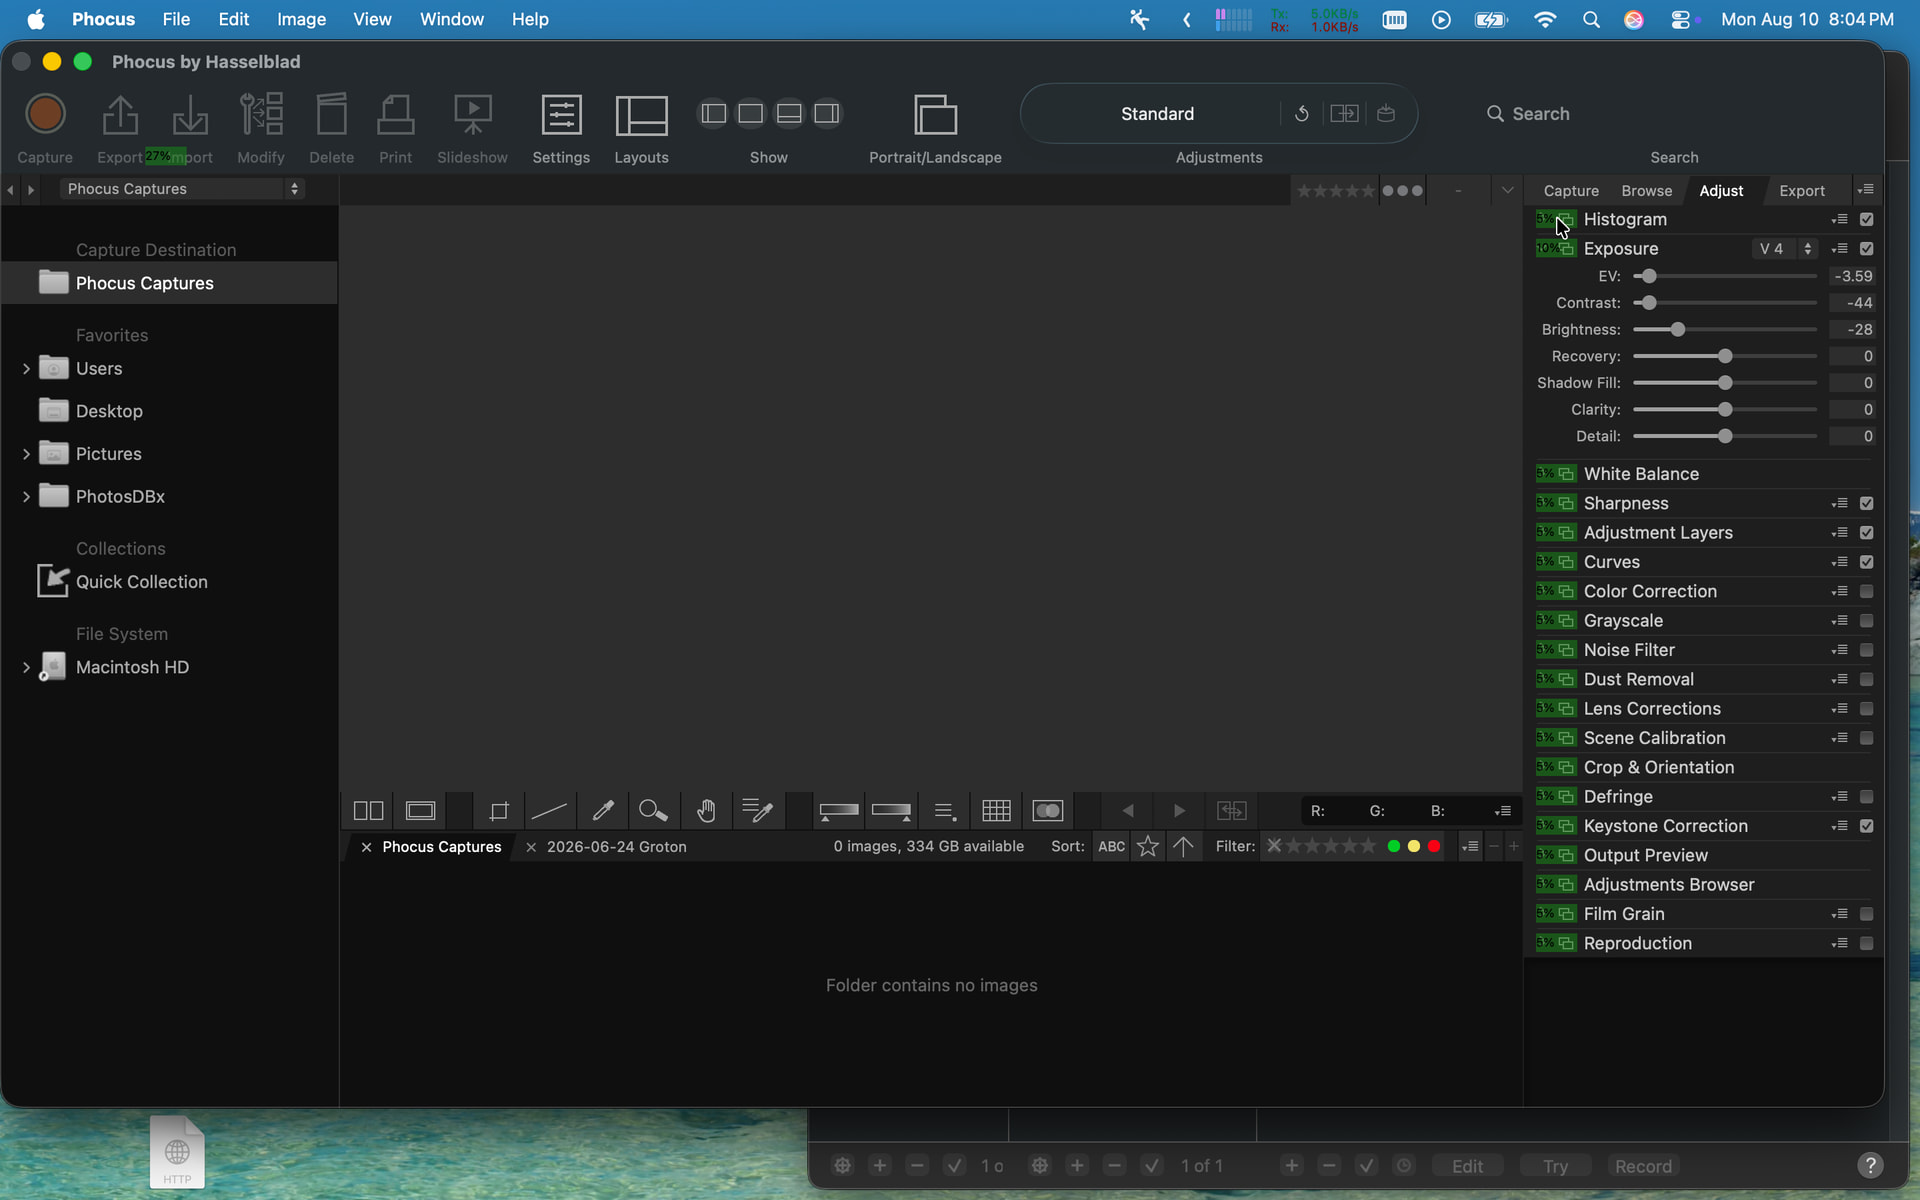Click Record in the background window
The height and width of the screenshot is (1200, 1920).
pyautogui.click(x=1643, y=1166)
